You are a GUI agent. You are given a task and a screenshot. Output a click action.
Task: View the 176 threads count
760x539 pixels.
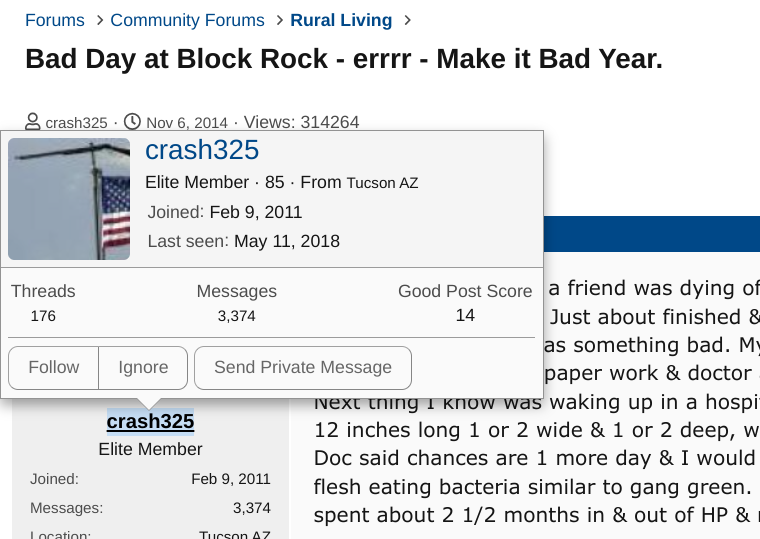coord(43,316)
